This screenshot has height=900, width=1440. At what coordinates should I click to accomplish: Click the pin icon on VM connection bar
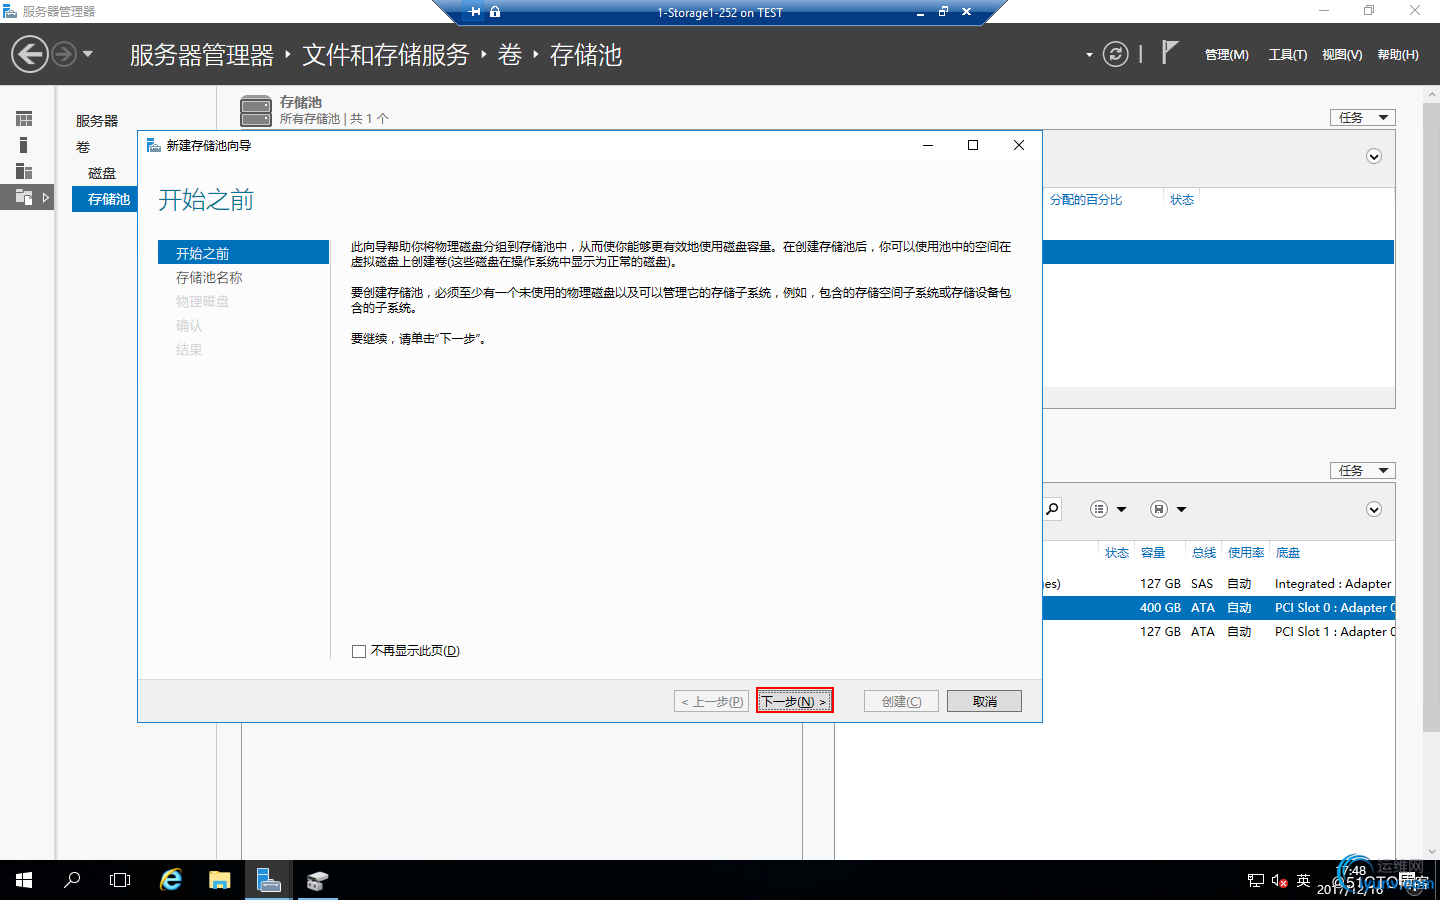(474, 12)
